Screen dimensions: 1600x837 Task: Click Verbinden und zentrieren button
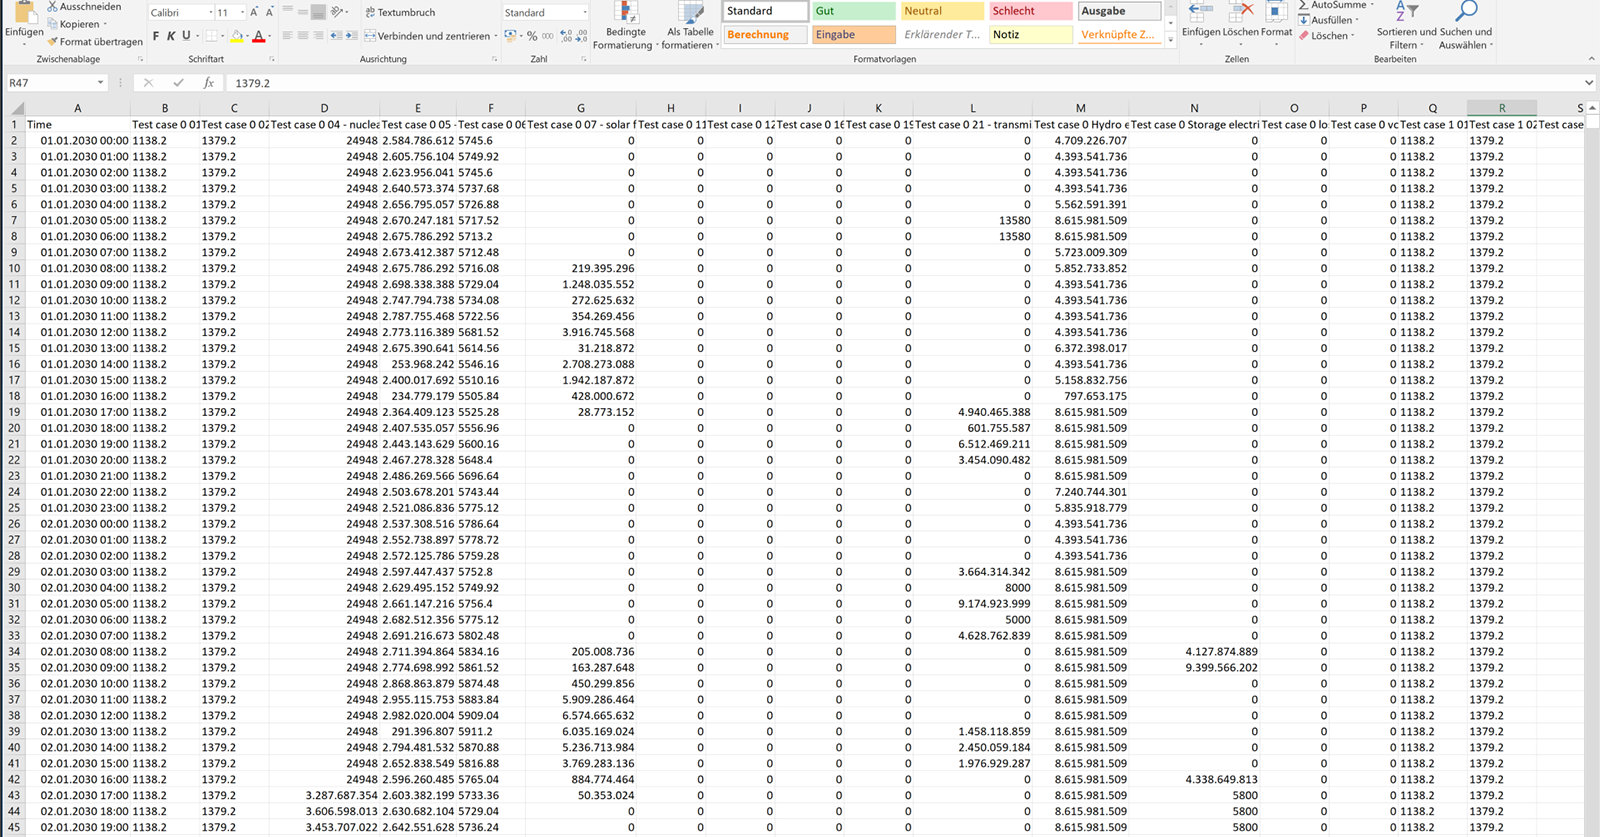coord(427,36)
